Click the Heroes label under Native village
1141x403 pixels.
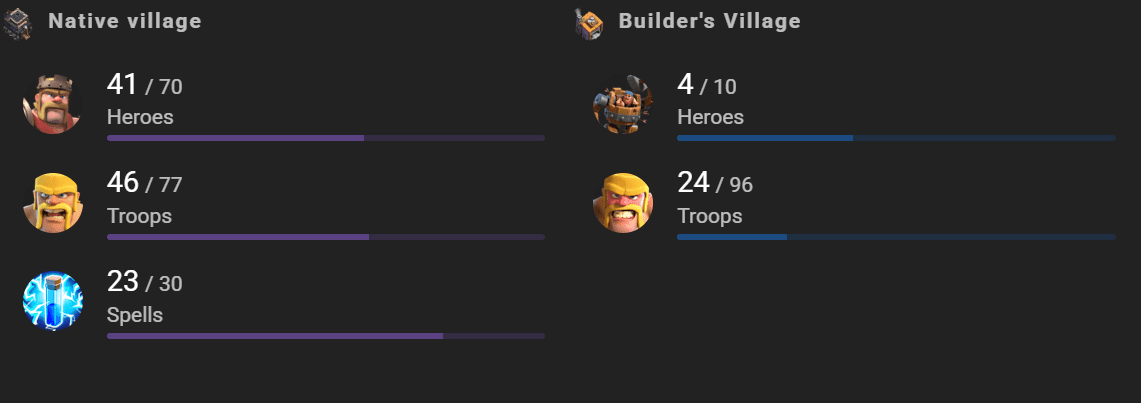(140, 117)
